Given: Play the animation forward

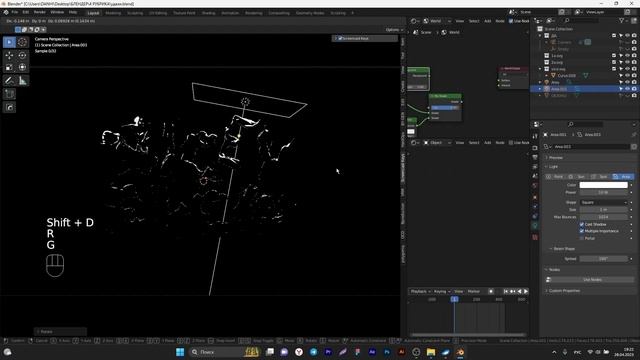Looking at the screenshot, I should pyautogui.click(x=526, y=291).
